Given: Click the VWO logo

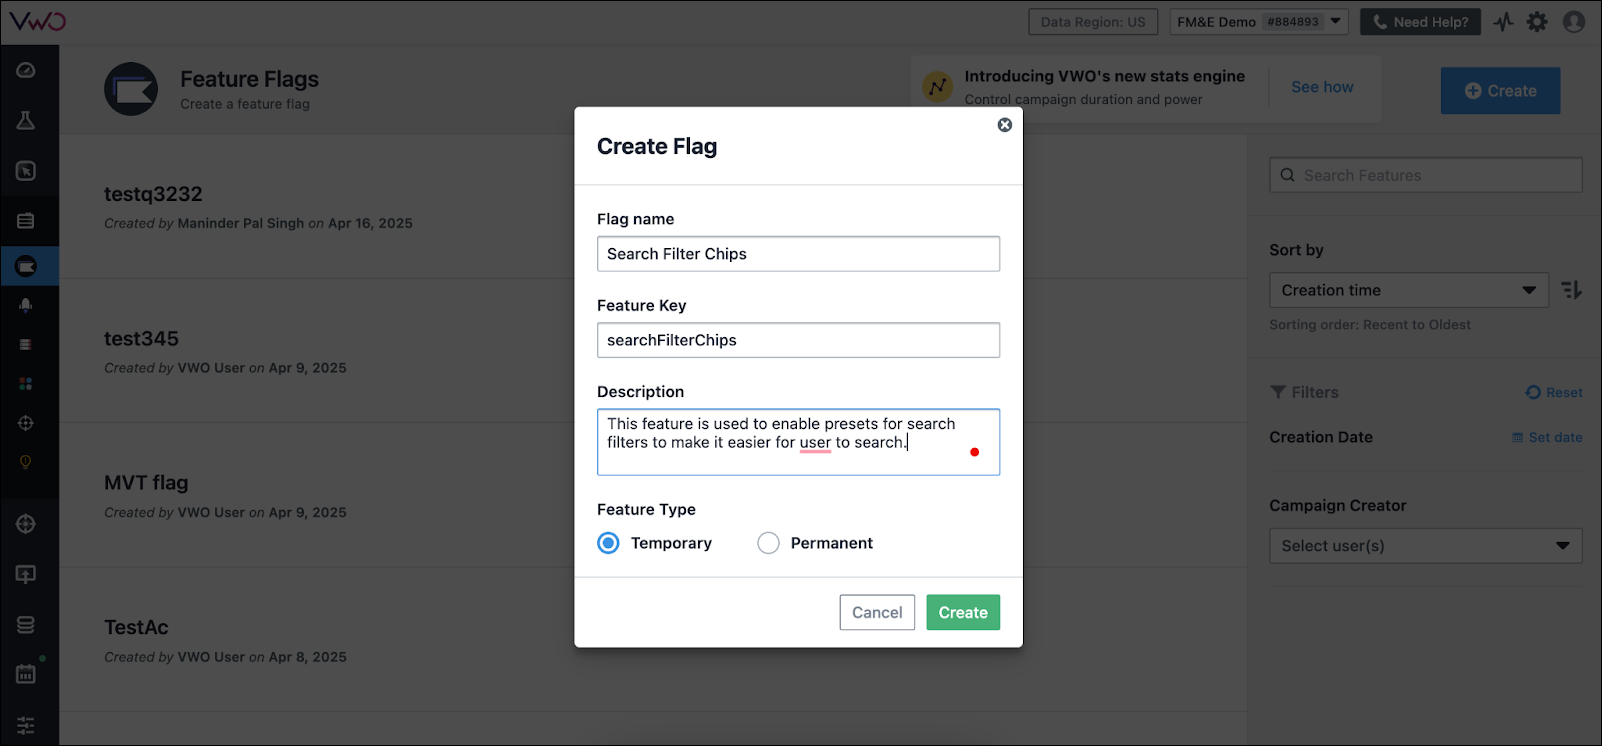Looking at the screenshot, I should (x=38, y=20).
